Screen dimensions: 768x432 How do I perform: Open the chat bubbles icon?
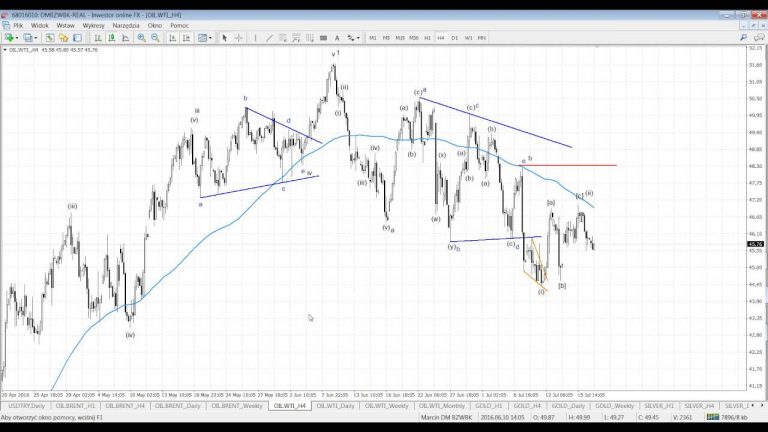pyautogui.click(x=759, y=37)
